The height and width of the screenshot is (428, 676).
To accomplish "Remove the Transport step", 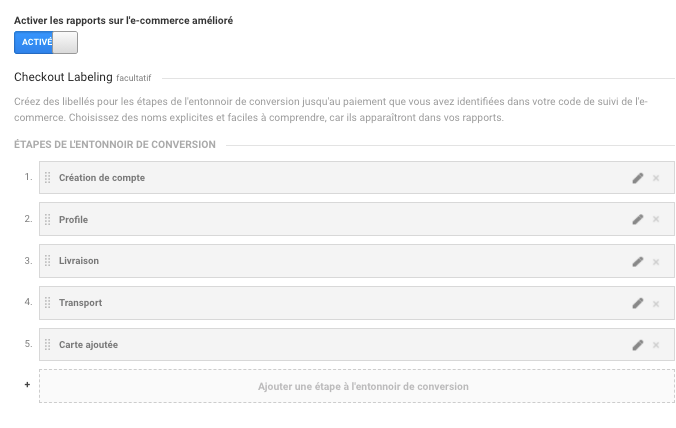I will tap(656, 303).
